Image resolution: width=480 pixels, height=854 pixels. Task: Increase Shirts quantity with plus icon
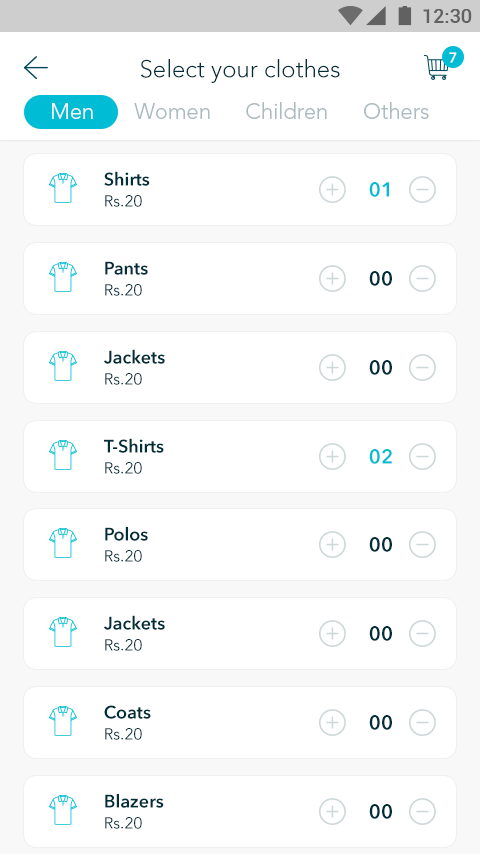tap(332, 190)
